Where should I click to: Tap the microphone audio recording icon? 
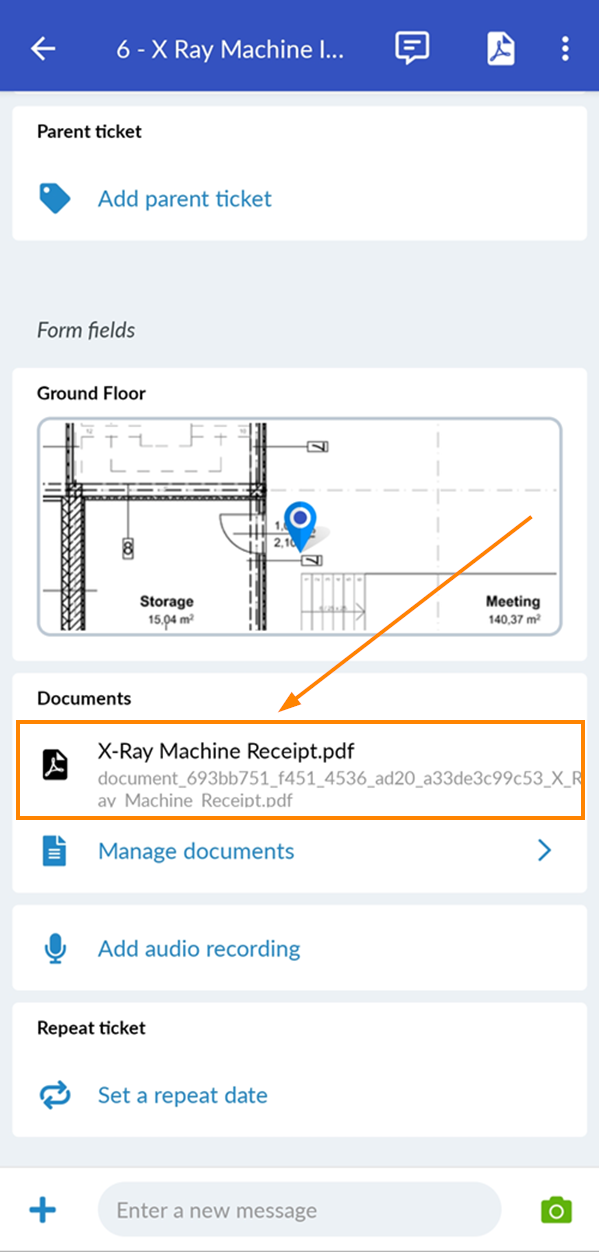[x=55, y=948]
